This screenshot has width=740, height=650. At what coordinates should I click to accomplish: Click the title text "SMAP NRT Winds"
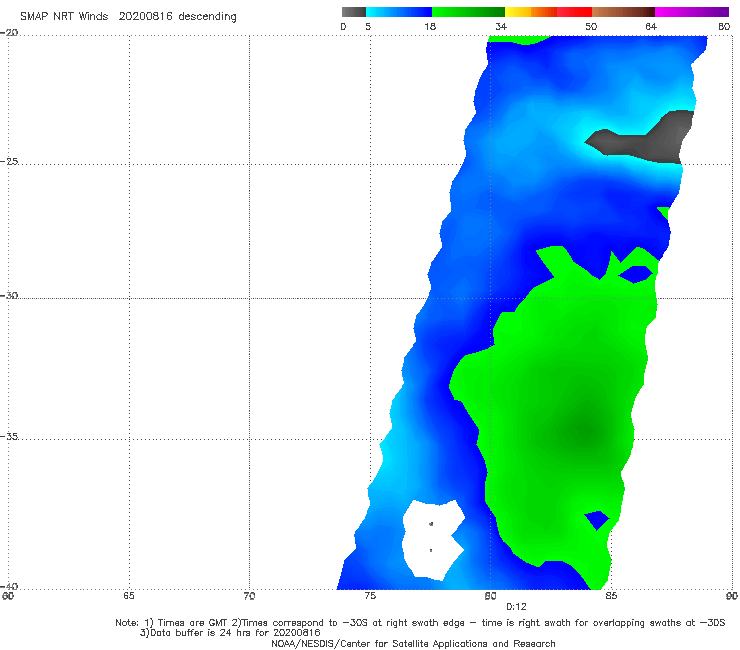(64, 16)
